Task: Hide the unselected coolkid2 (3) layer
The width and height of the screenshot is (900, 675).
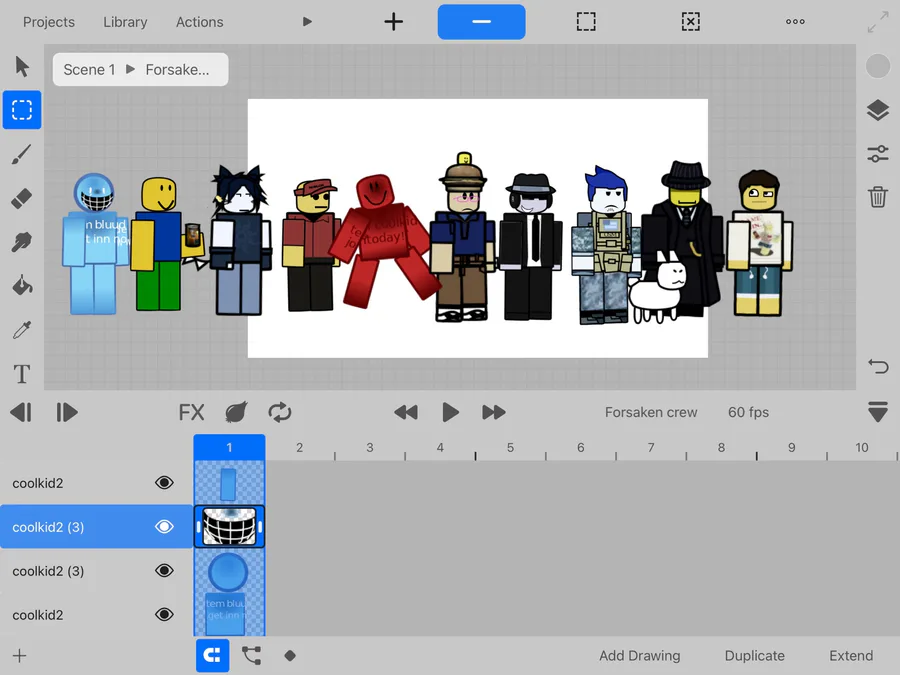Action: (164, 571)
